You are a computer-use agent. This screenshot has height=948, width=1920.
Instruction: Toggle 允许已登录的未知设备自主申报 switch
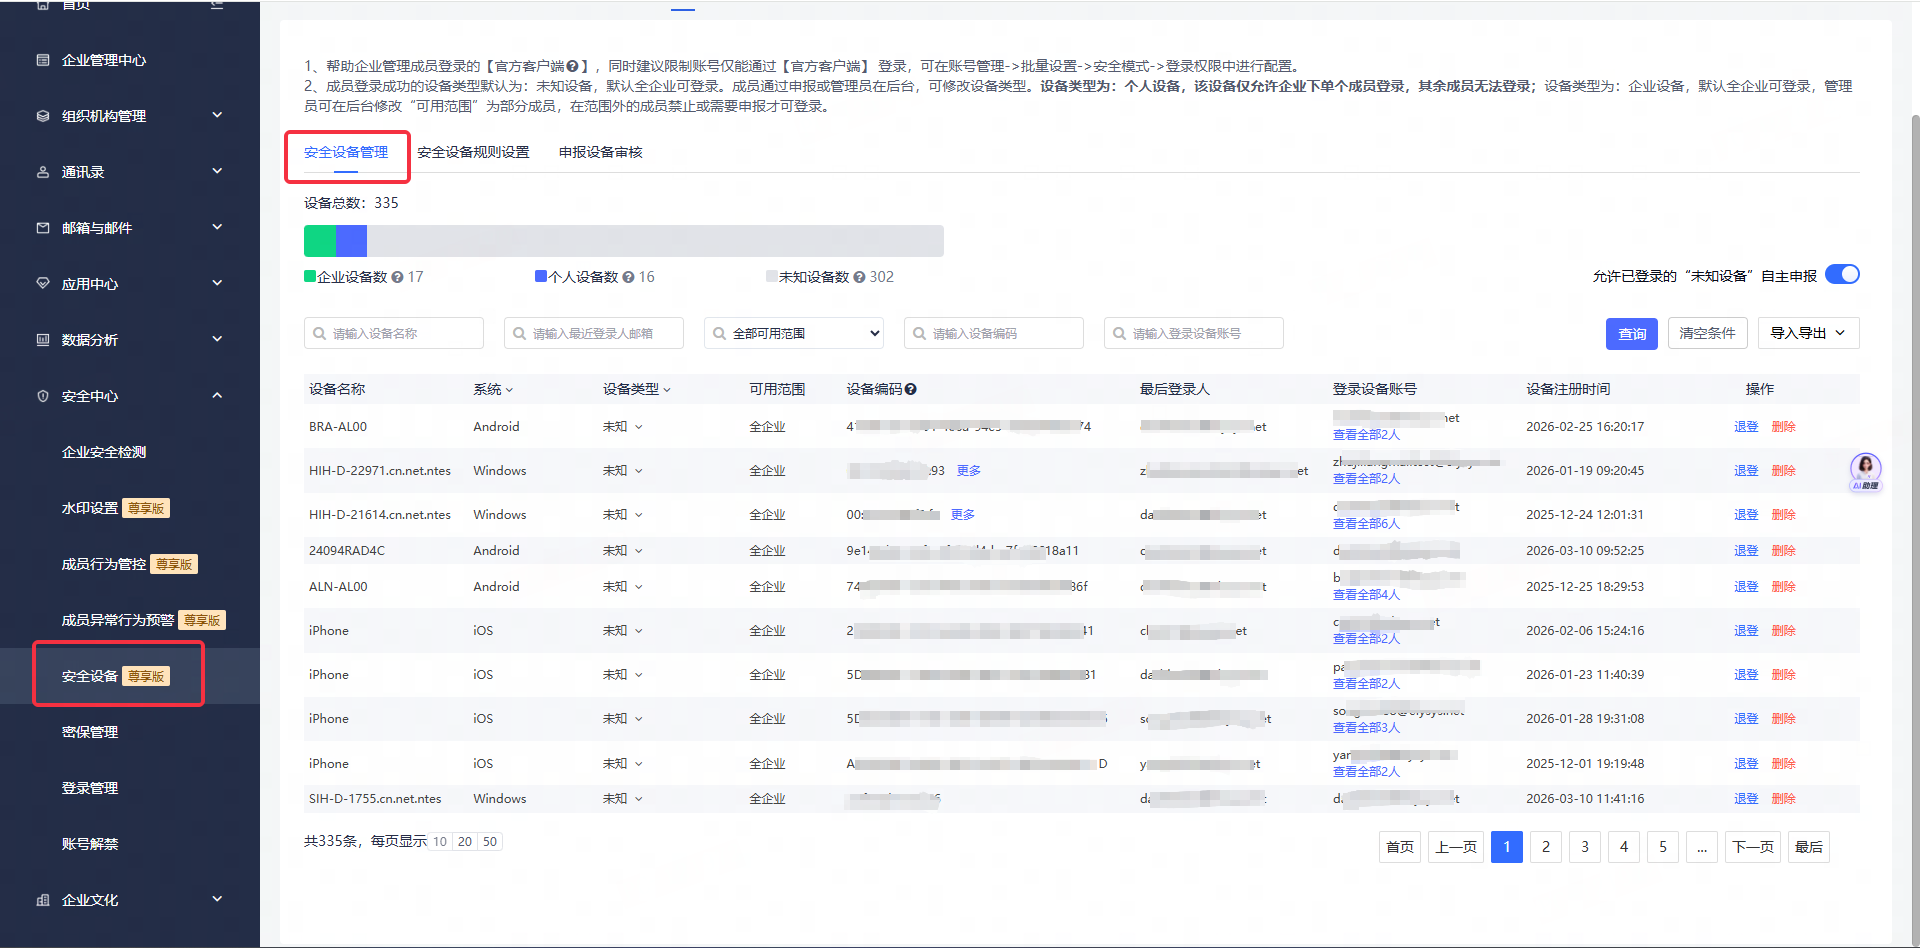[1842, 275]
